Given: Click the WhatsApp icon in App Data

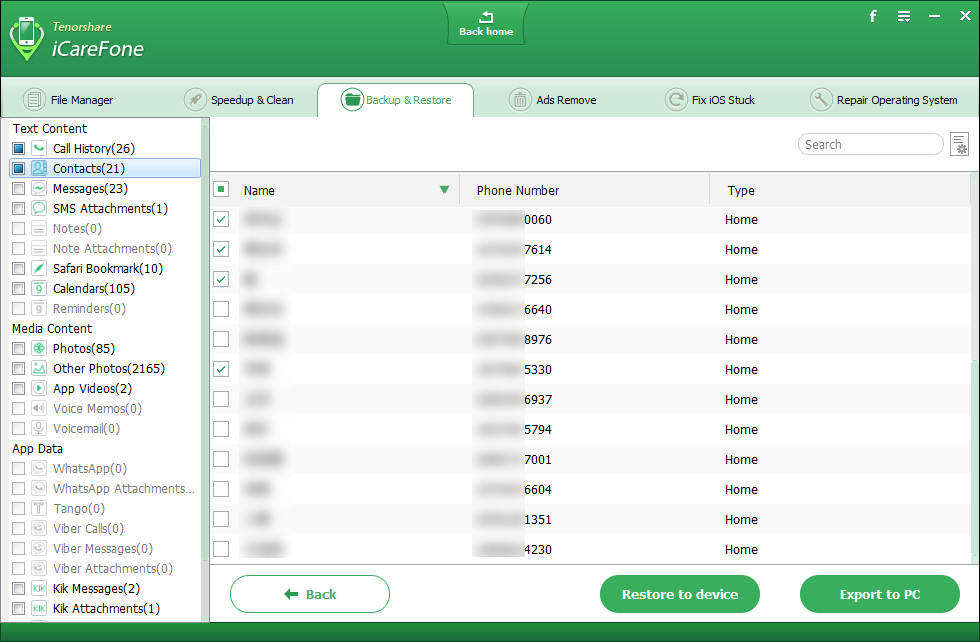Looking at the screenshot, I should (x=39, y=468).
